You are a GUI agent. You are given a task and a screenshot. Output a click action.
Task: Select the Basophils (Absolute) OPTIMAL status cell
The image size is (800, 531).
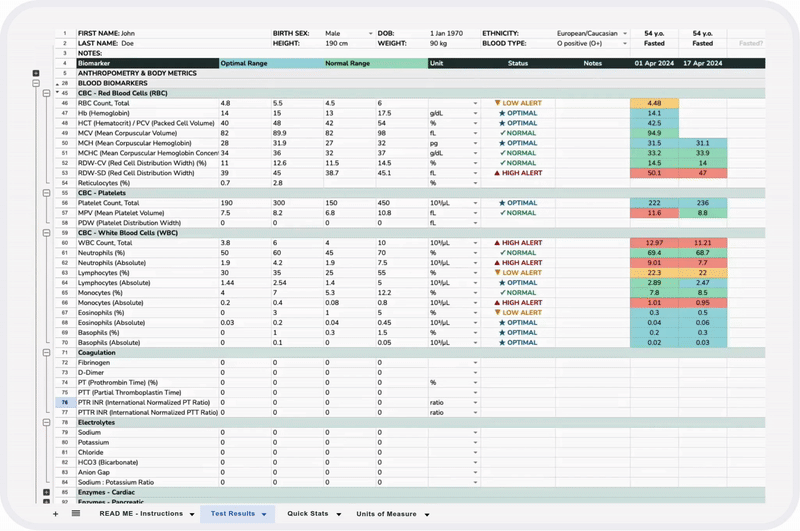(518, 343)
